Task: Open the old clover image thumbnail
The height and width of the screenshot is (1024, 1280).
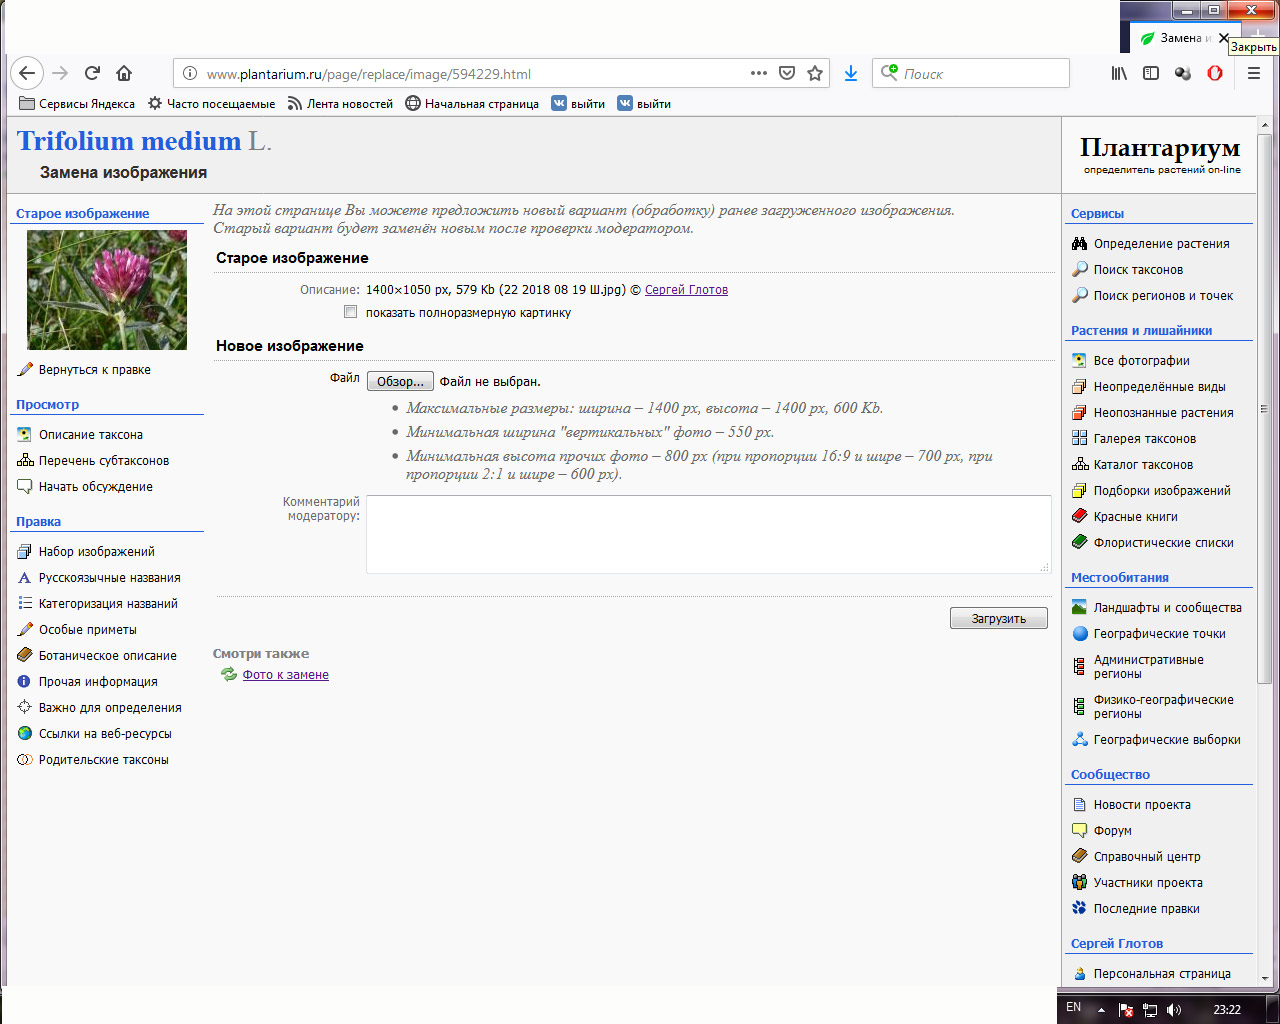Action: [107, 290]
